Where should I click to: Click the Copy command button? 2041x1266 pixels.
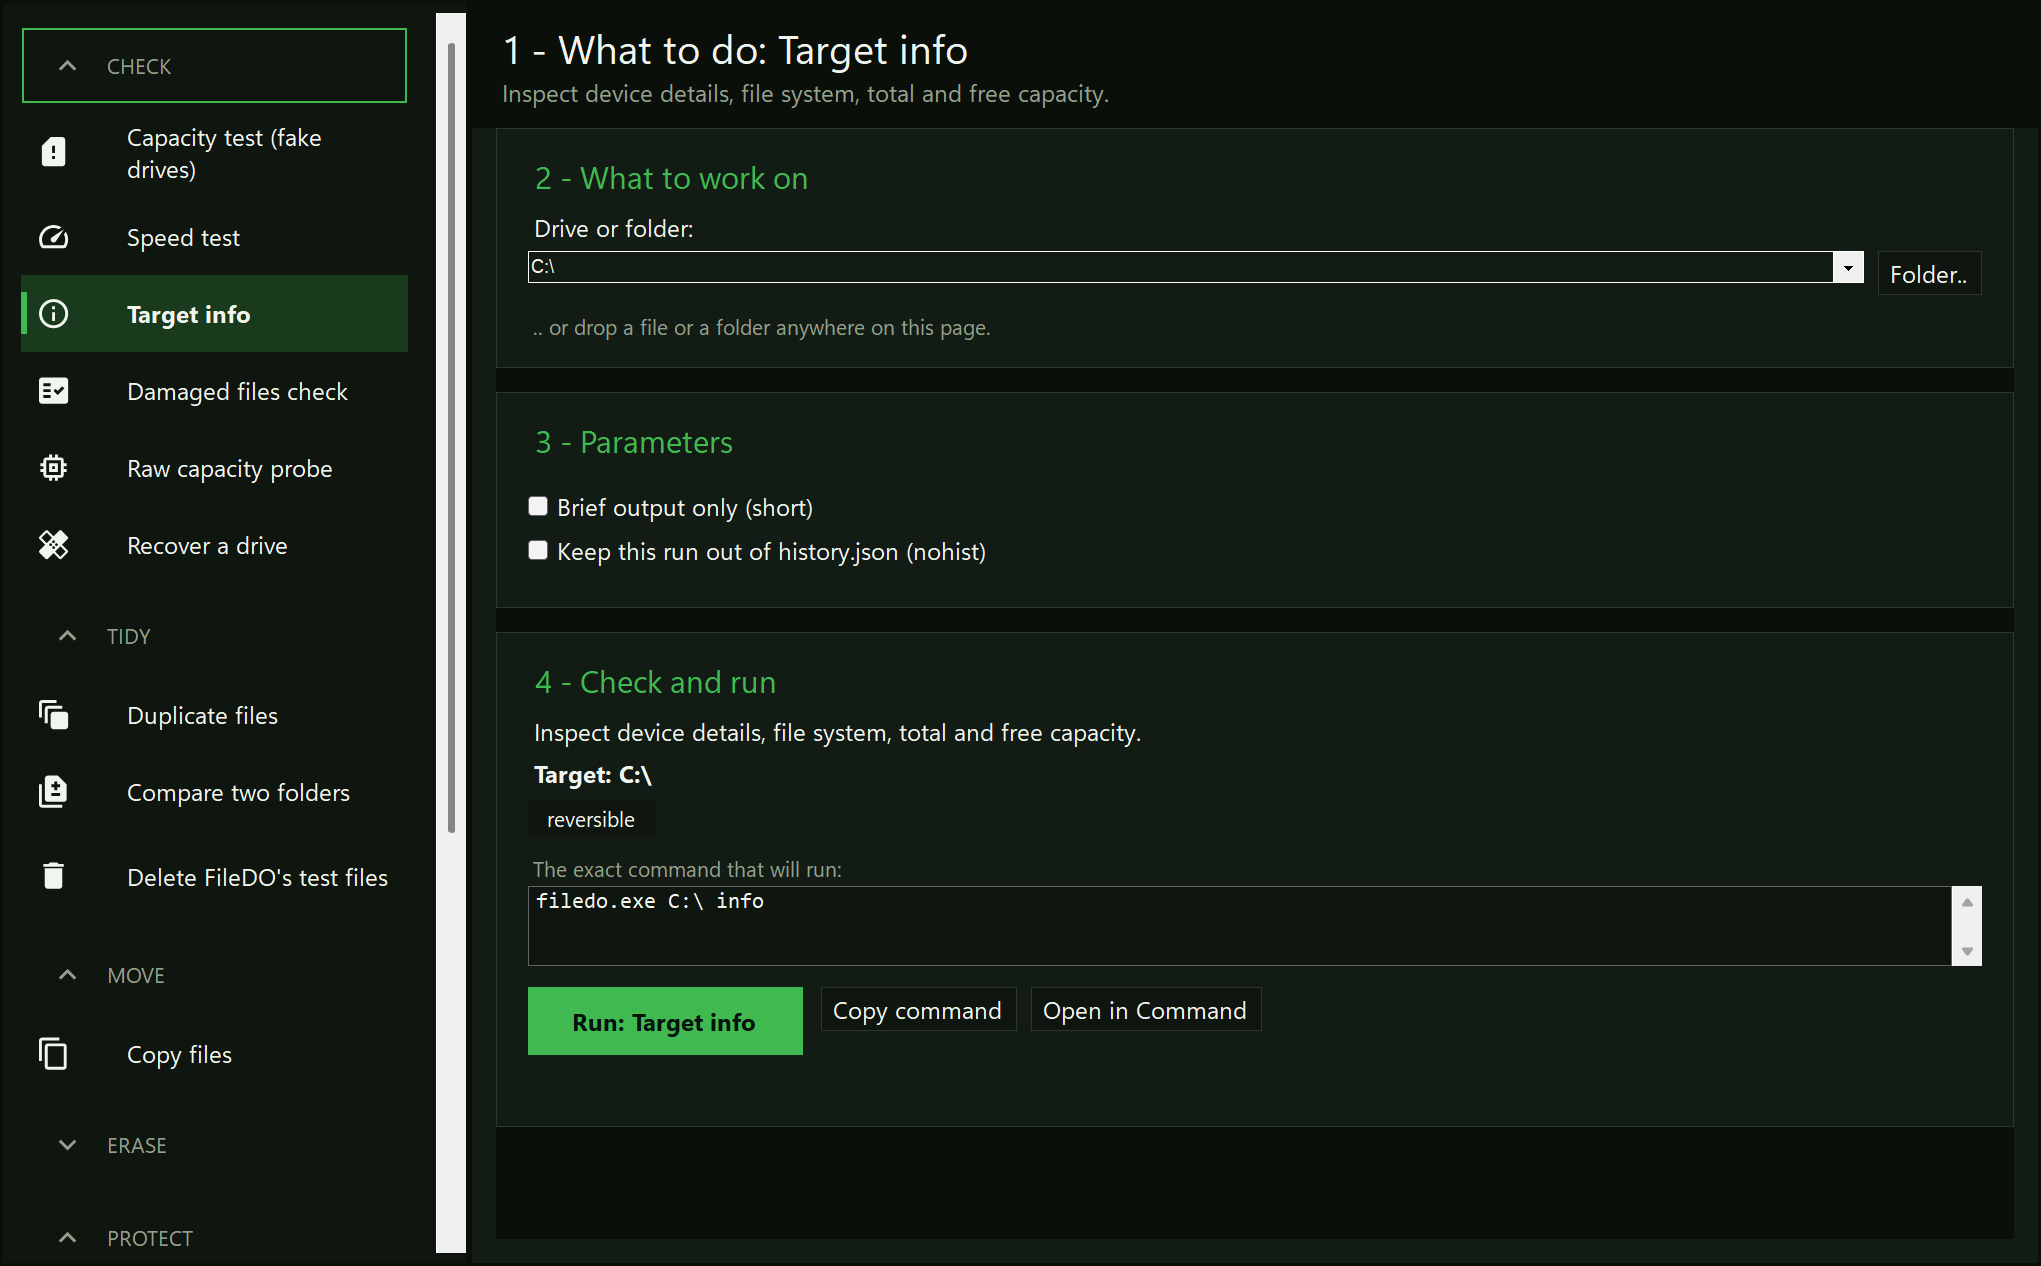tap(918, 1010)
